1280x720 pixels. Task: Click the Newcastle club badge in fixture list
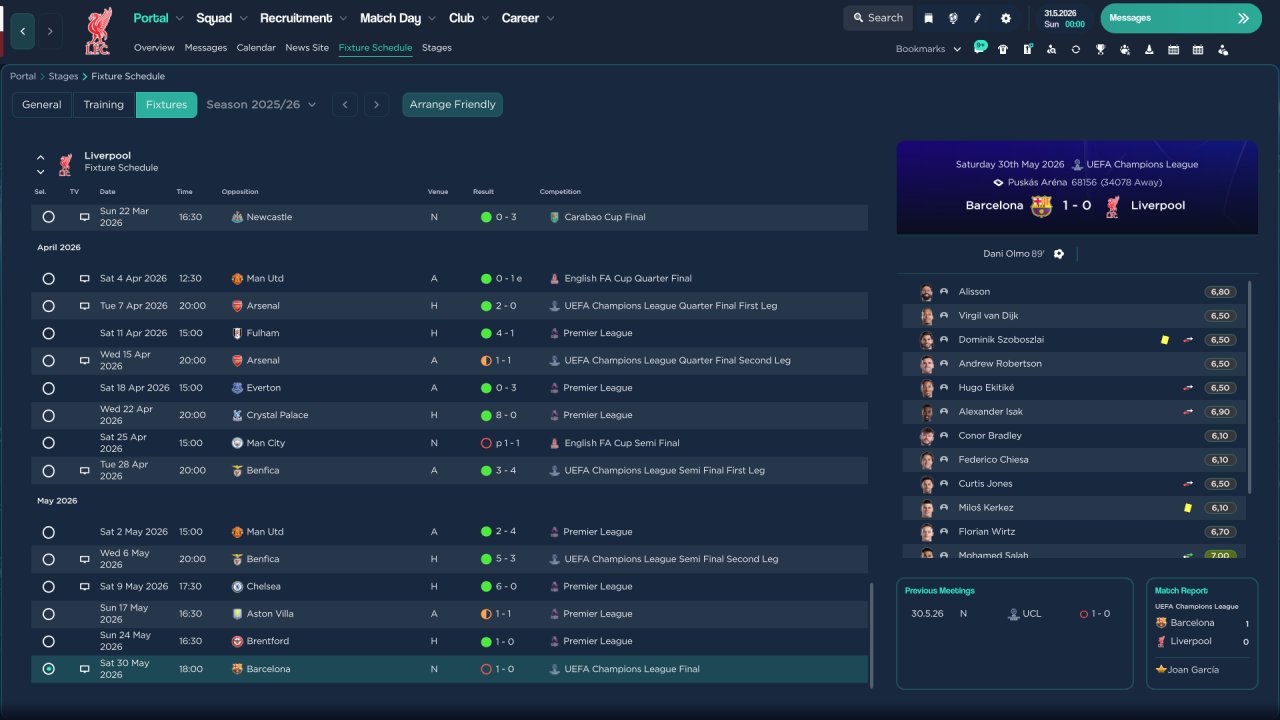[x=237, y=217]
